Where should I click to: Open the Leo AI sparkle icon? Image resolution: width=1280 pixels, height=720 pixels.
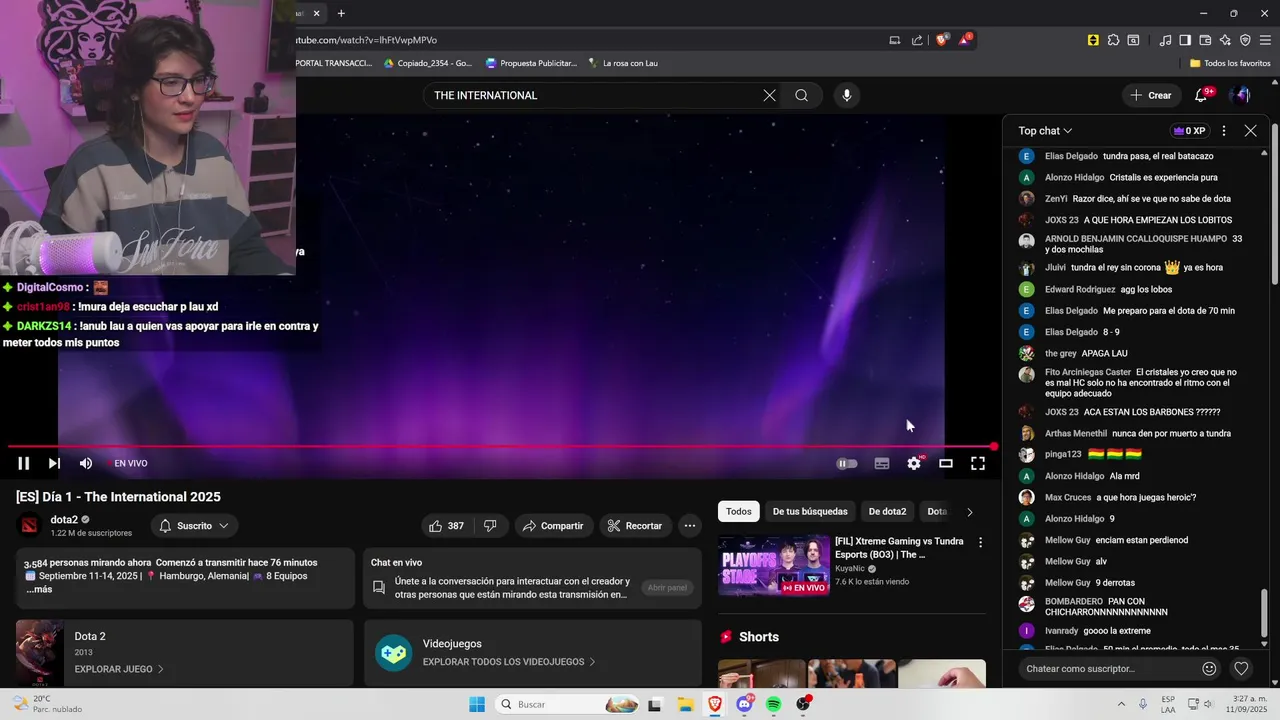[x=1225, y=40]
